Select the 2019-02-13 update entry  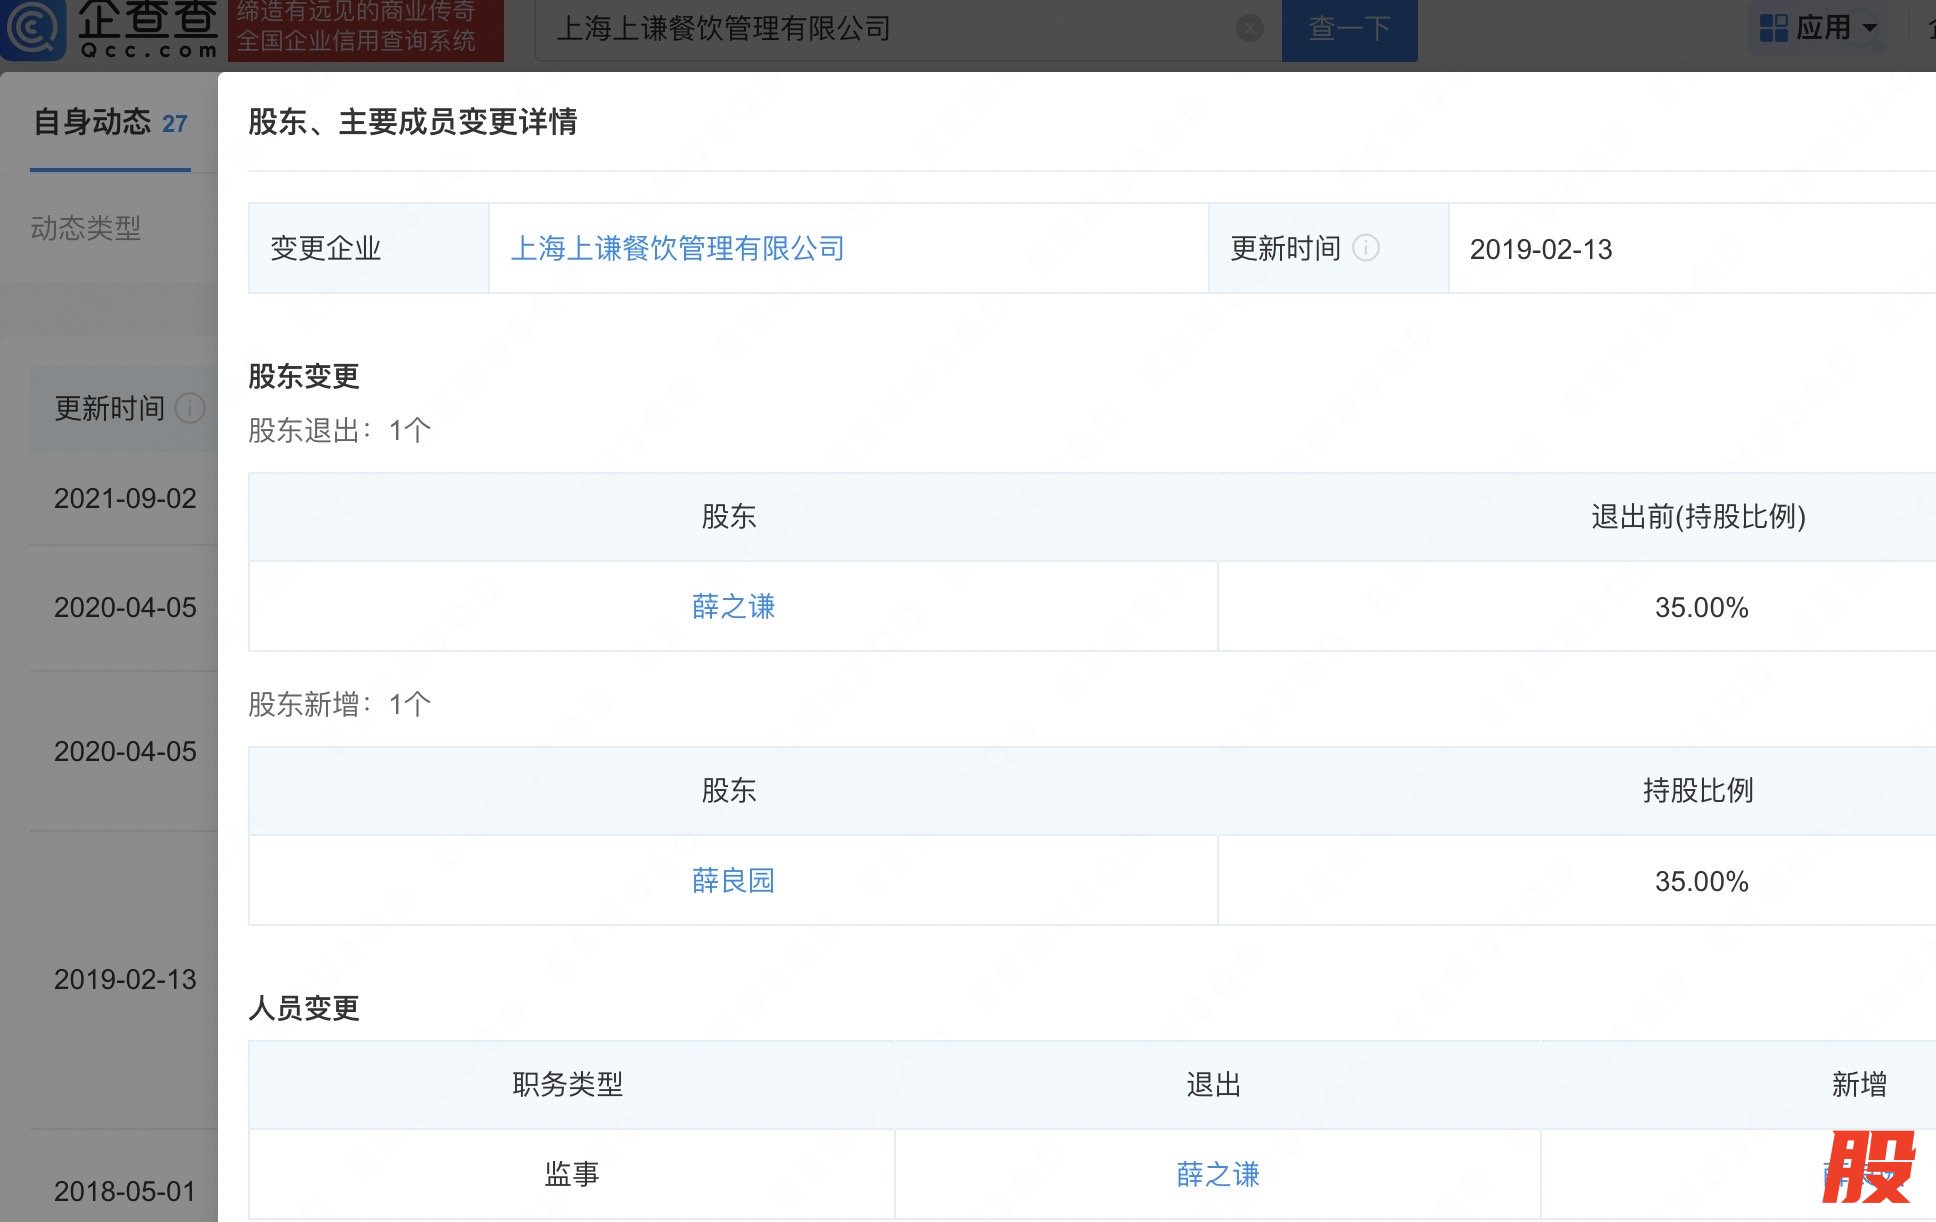click(x=125, y=979)
